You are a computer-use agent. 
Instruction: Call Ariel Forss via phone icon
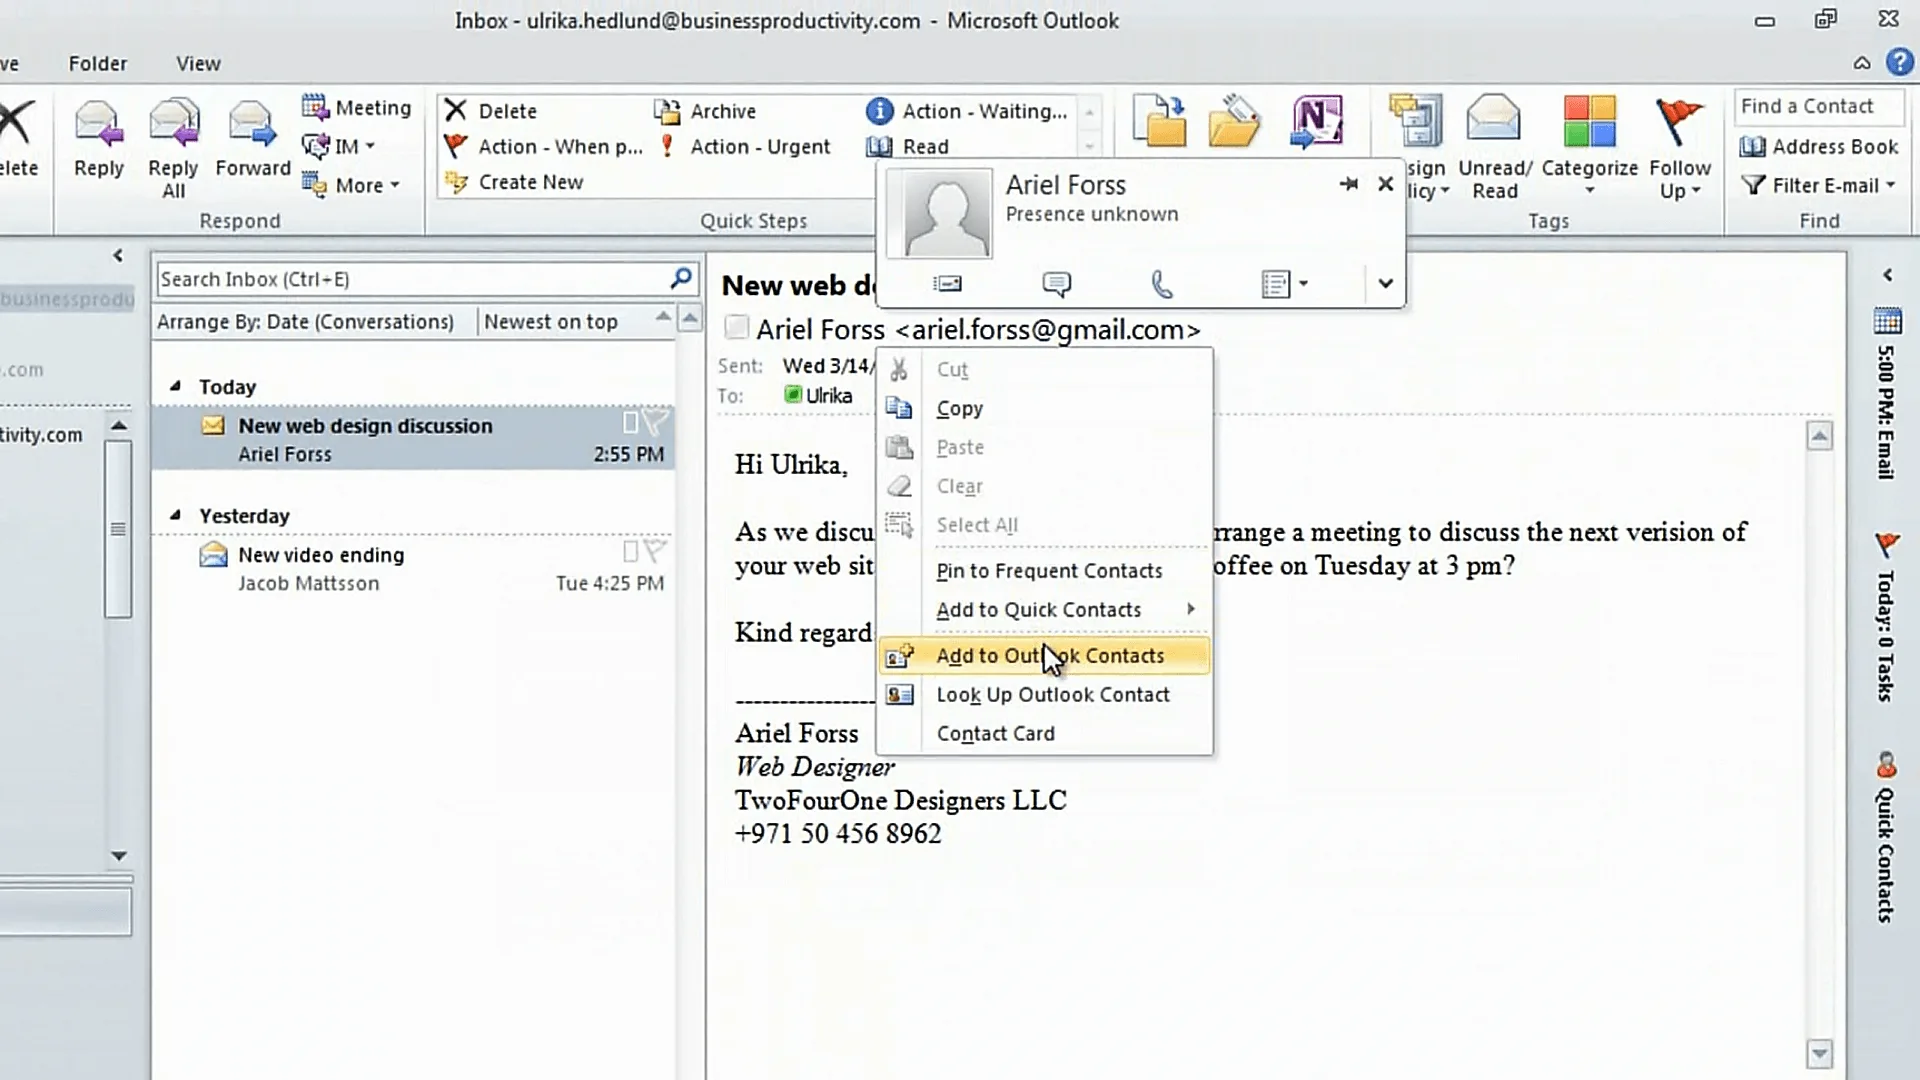(x=1162, y=284)
